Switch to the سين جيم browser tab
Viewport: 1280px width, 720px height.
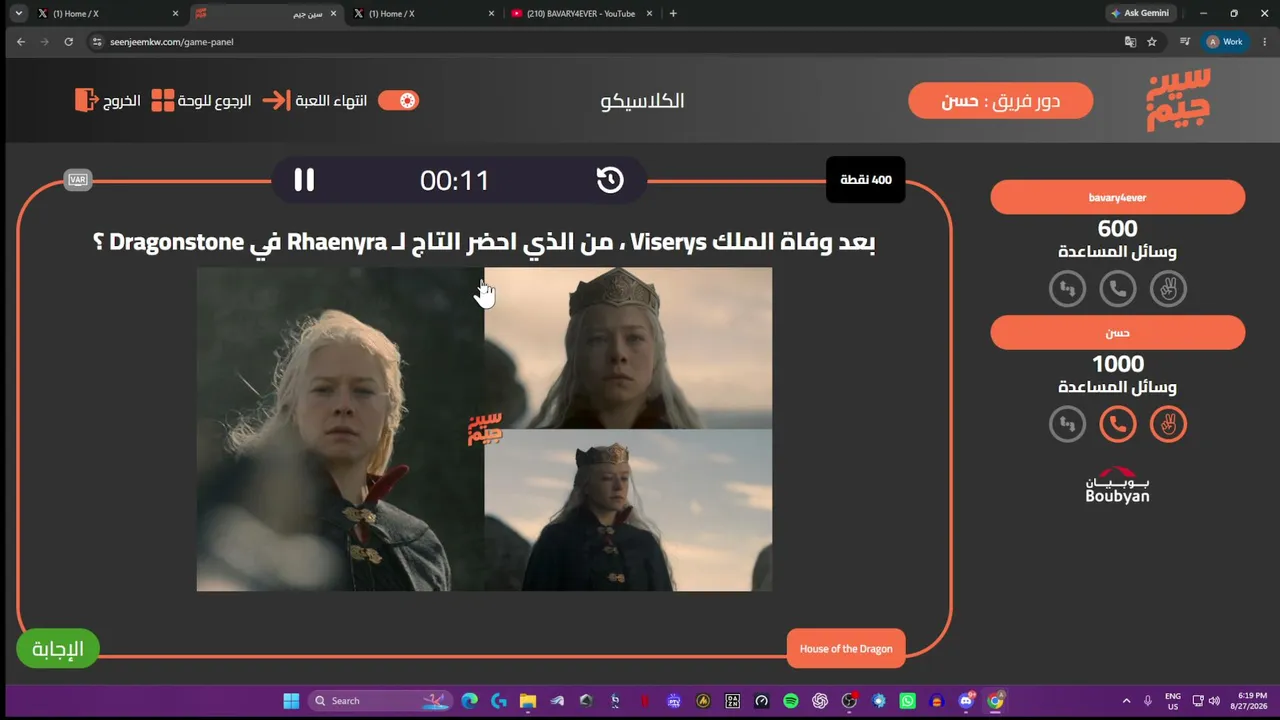[265, 14]
